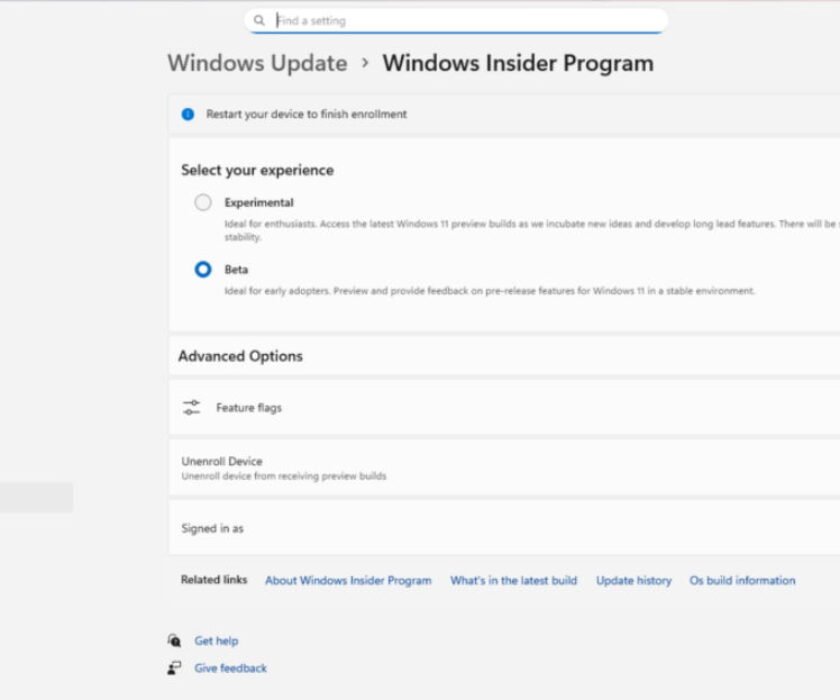Image resolution: width=840 pixels, height=700 pixels.
Task: Open About Windows Insider Program link
Action: point(348,581)
